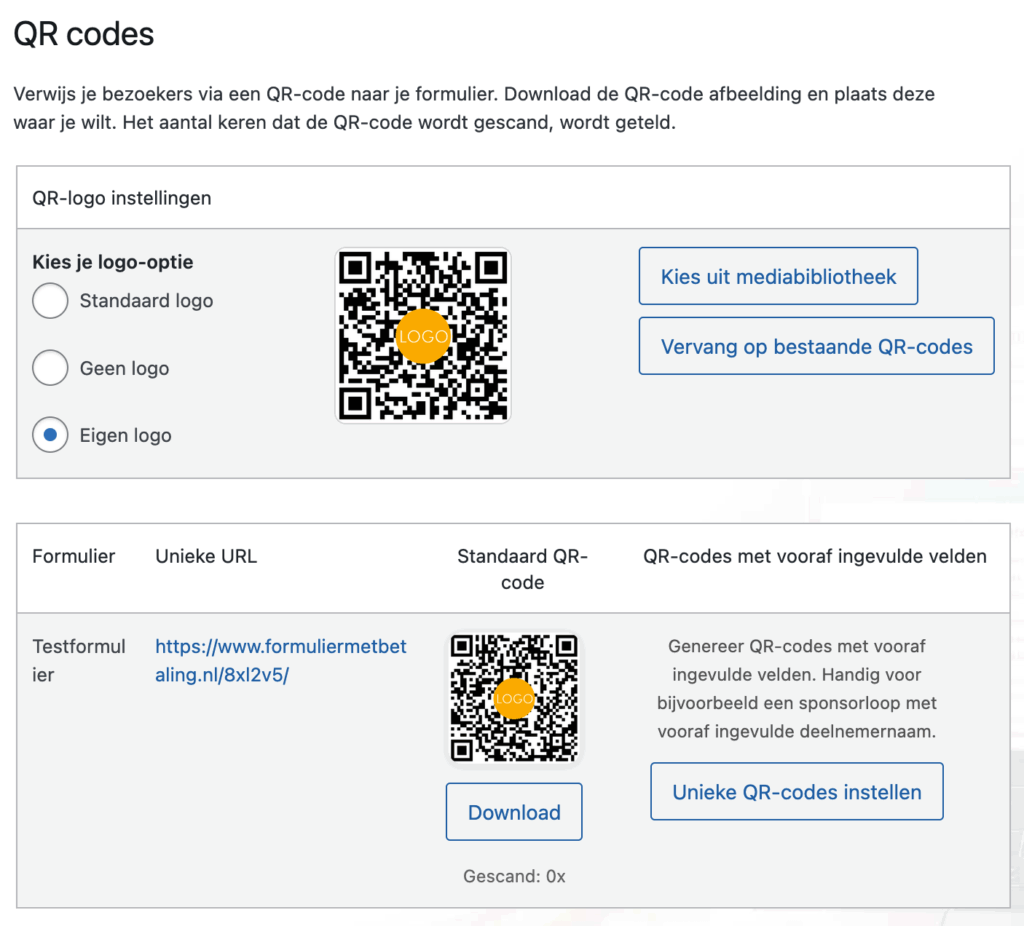Screen dimensions: 1024x926
Task: Click the Standaard QR-code column header
Action: coord(522,569)
